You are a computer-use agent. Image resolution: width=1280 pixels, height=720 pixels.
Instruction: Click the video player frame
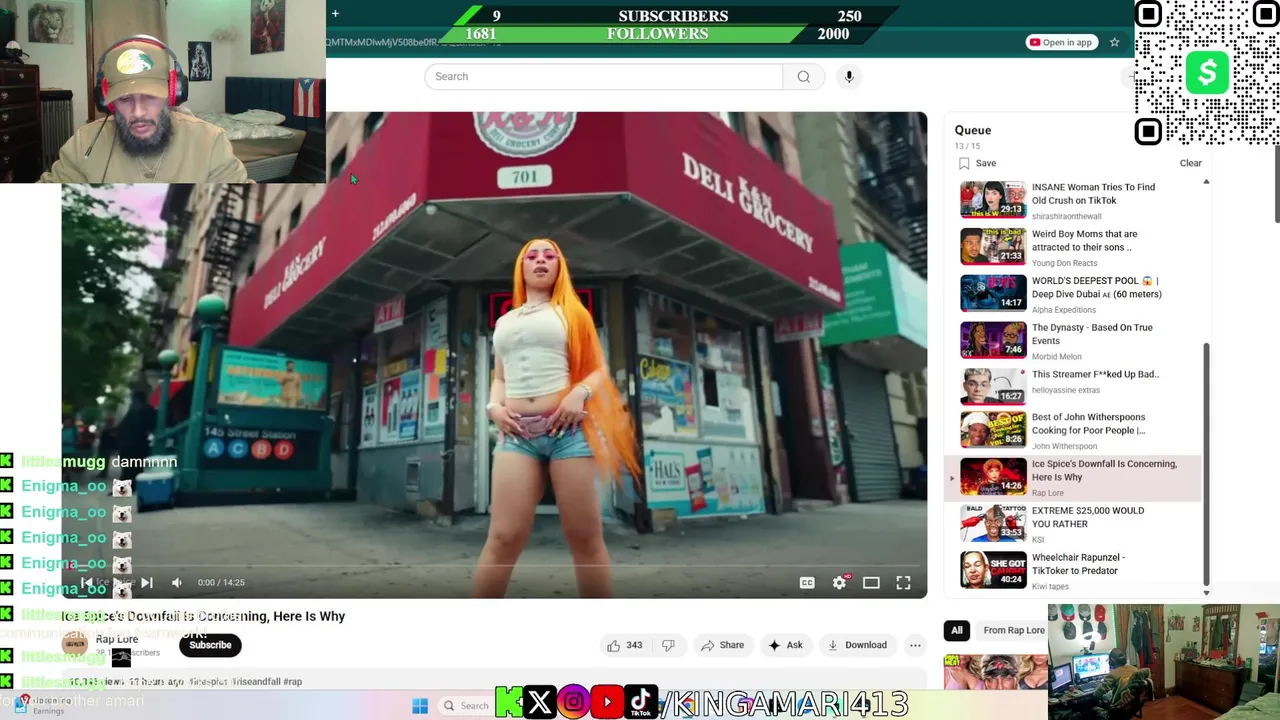[x=494, y=355]
